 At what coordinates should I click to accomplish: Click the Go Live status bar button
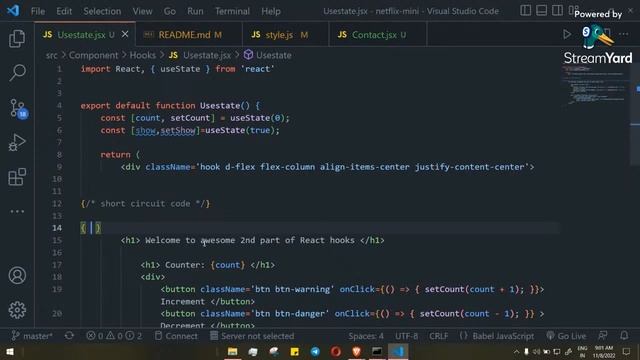point(567,336)
